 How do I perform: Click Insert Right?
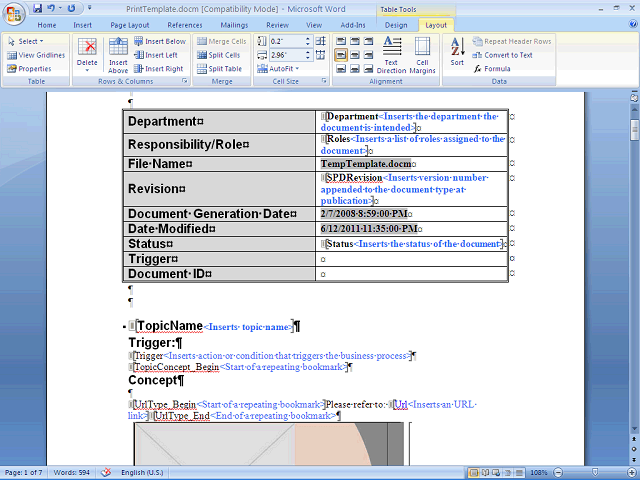(159, 69)
